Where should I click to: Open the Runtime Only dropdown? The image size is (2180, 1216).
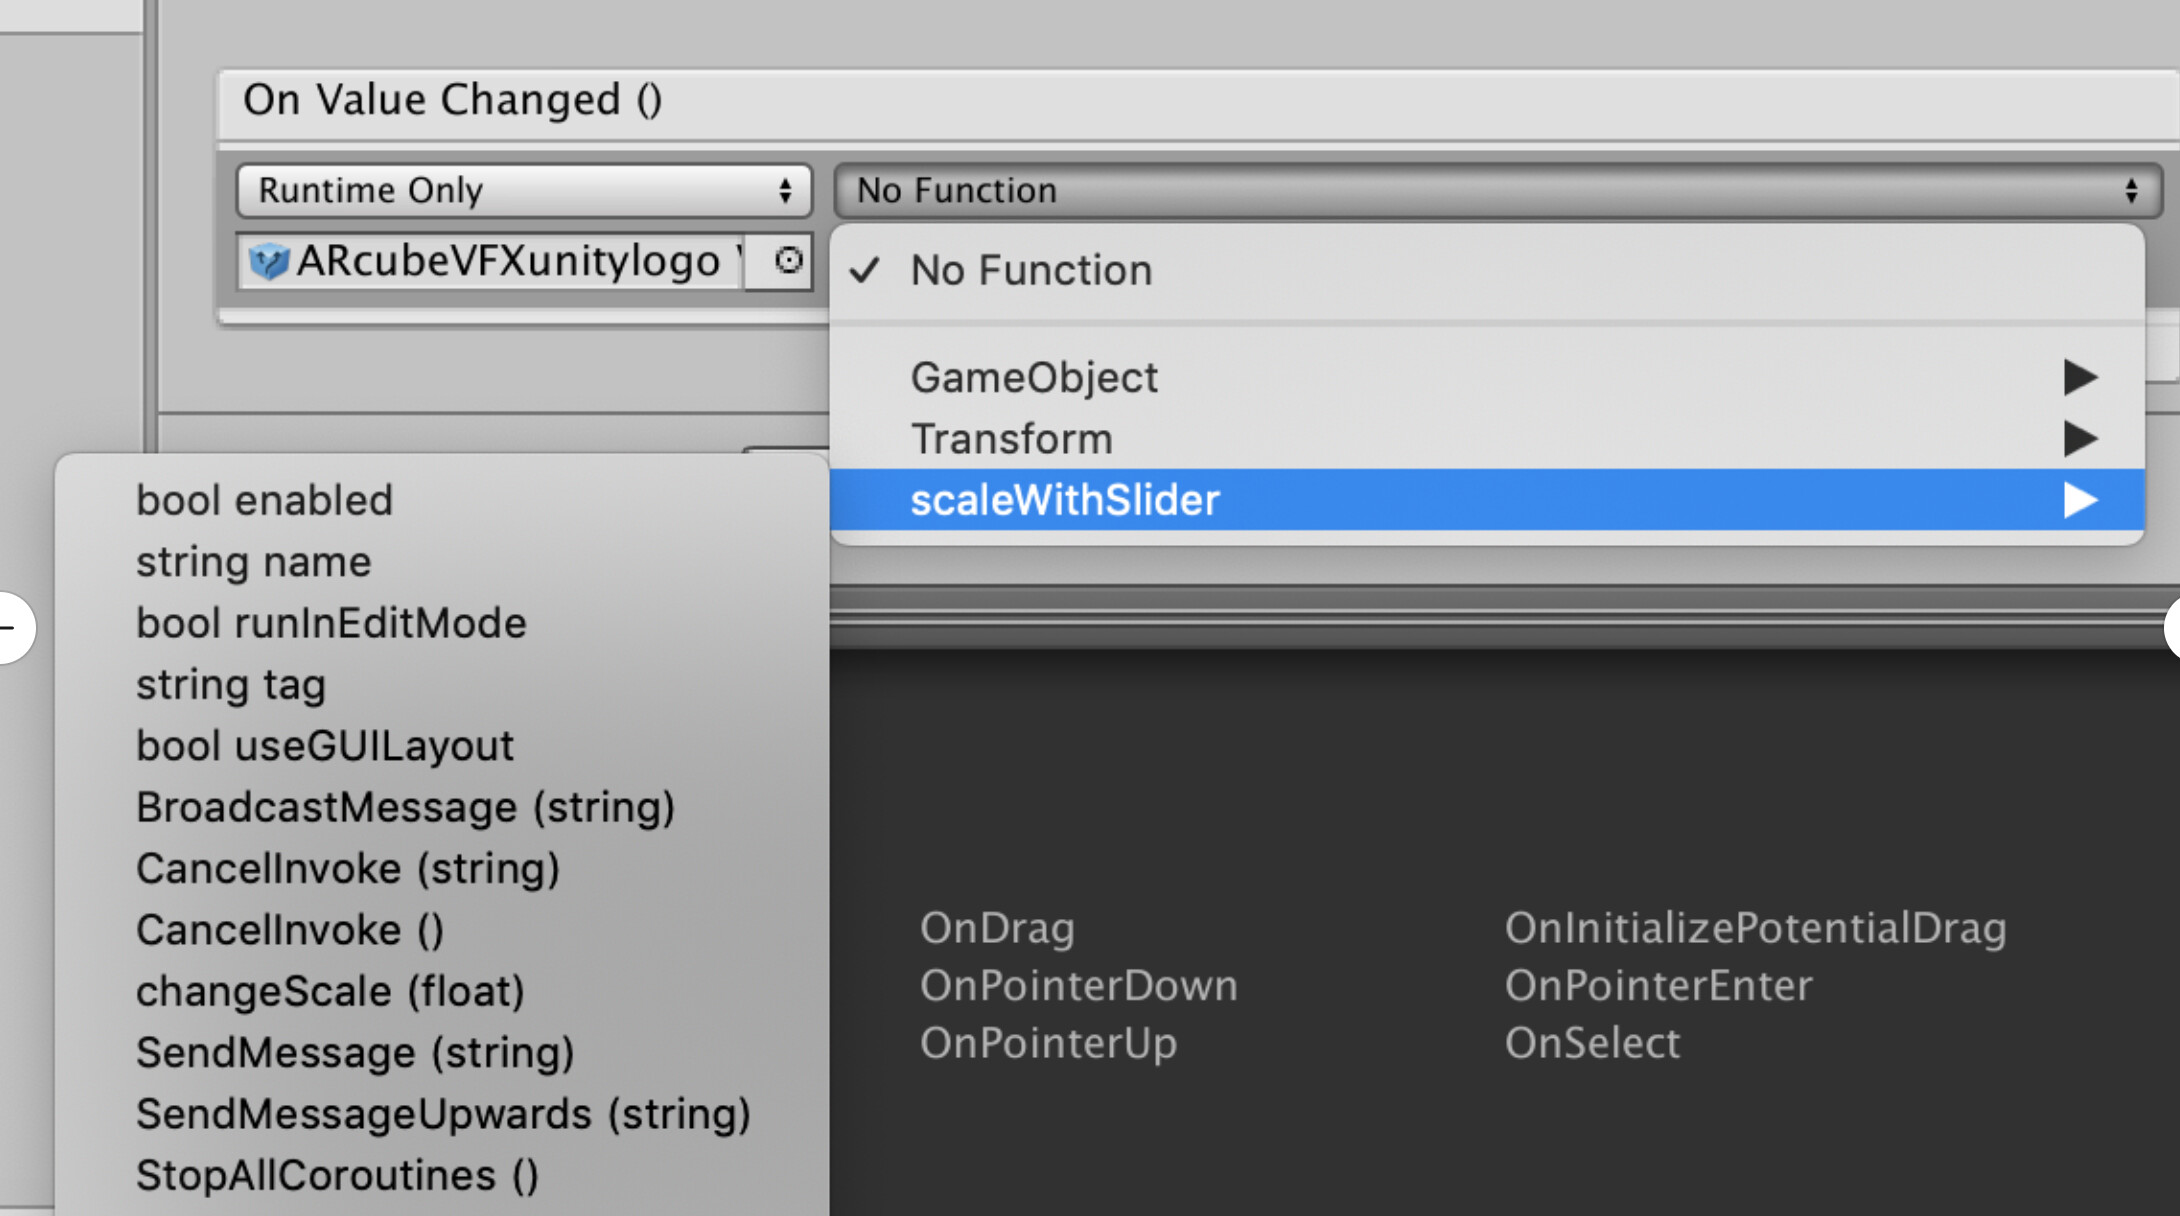[522, 190]
